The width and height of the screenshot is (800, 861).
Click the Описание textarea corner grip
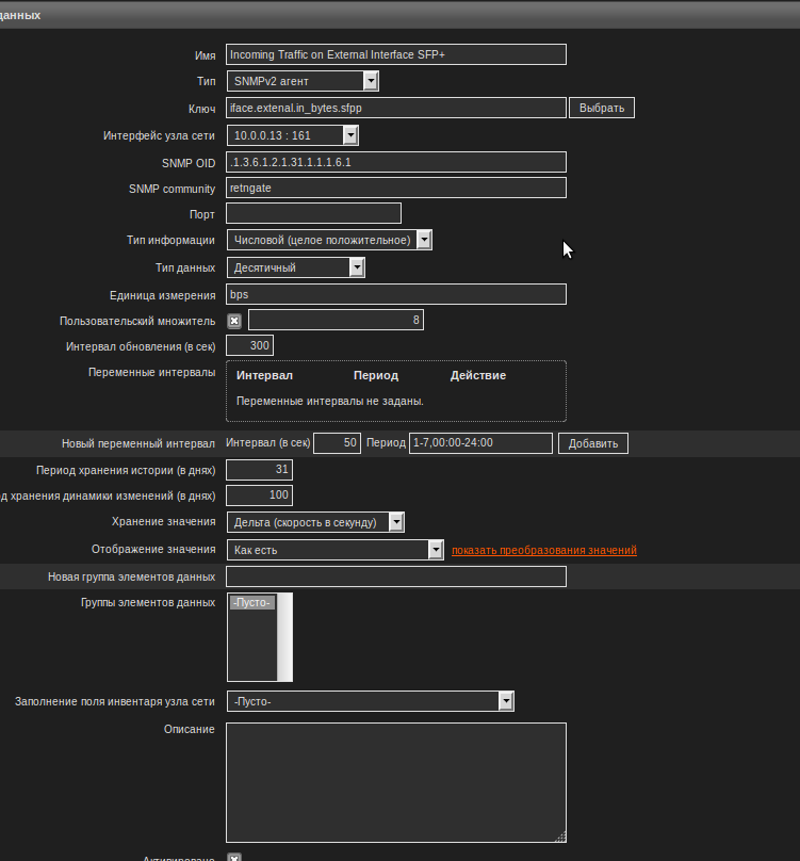pos(561,837)
